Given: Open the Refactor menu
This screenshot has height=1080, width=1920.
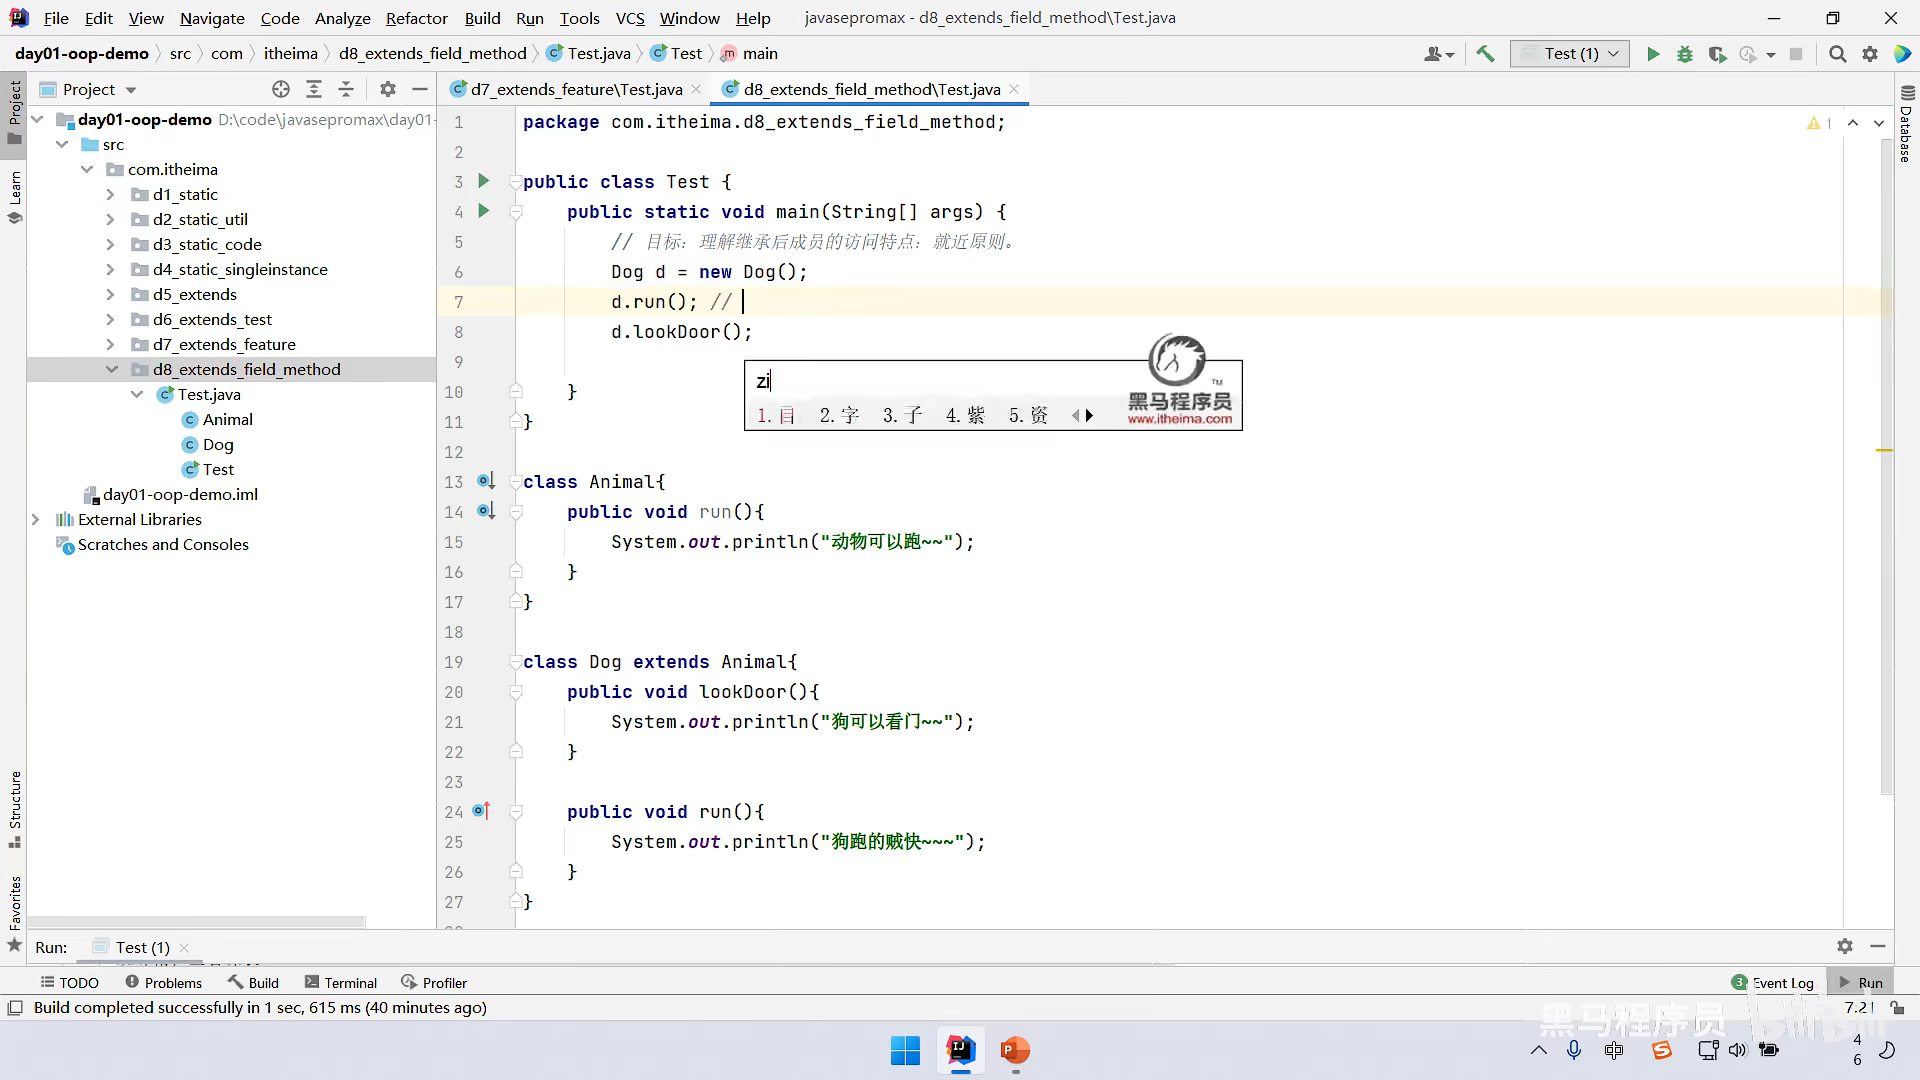Looking at the screenshot, I should tap(416, 18).
